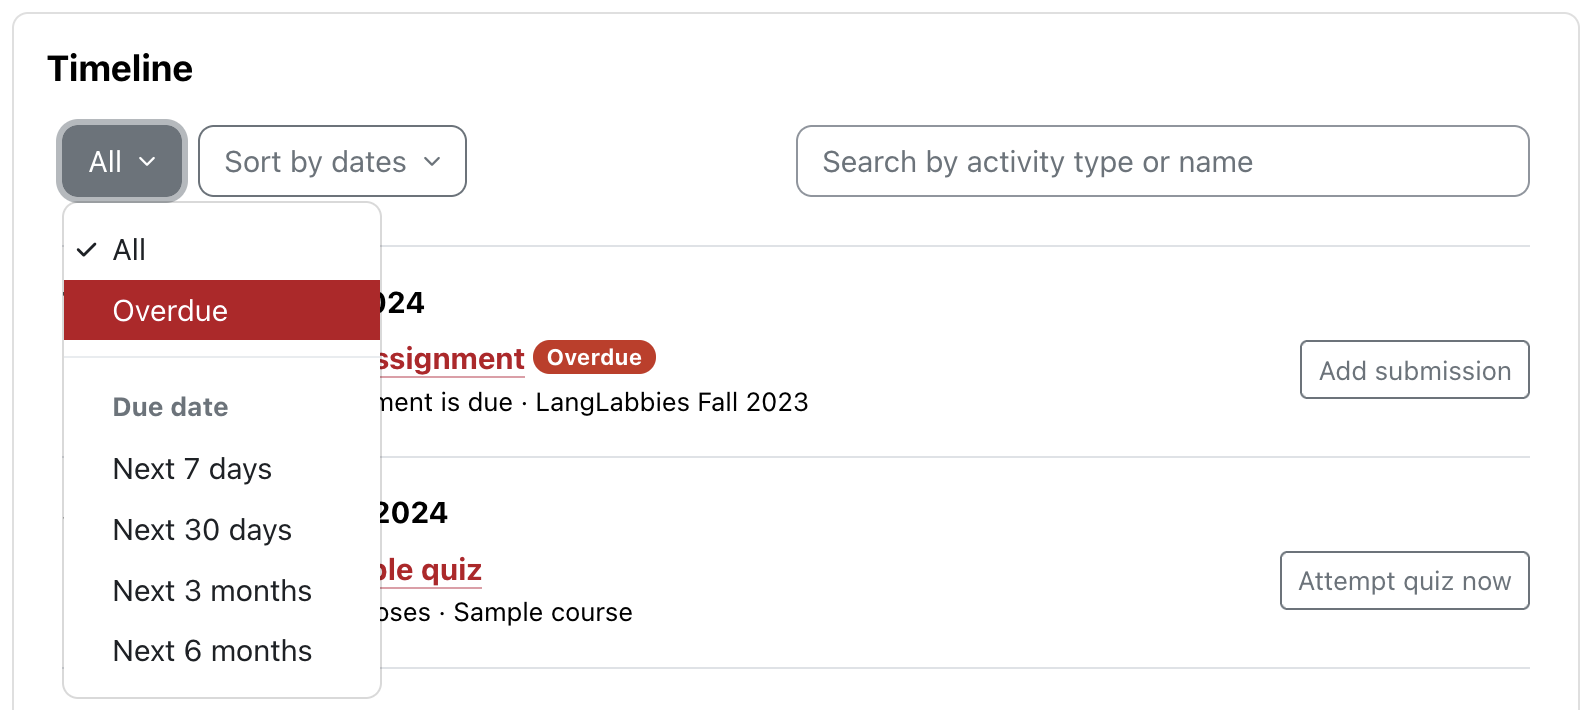Viewport: 1596px width, 710px height.
Task: Click the chevron arrow on Sort by dates
Action: click(432, 161)
